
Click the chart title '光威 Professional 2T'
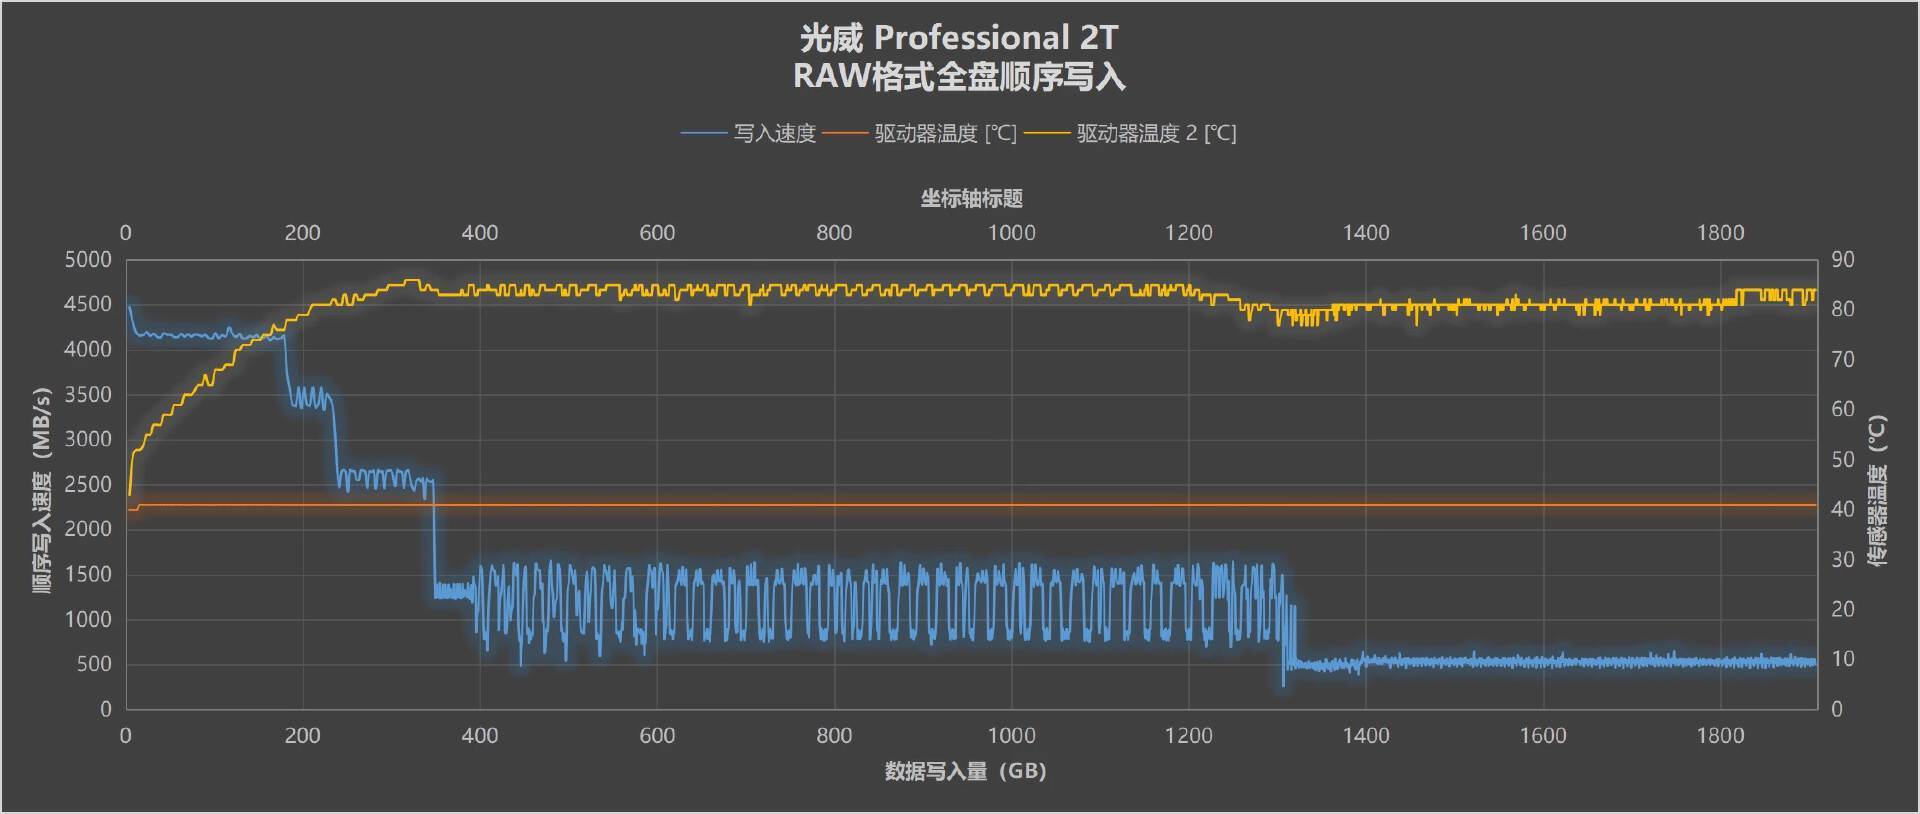pos(958,38)
